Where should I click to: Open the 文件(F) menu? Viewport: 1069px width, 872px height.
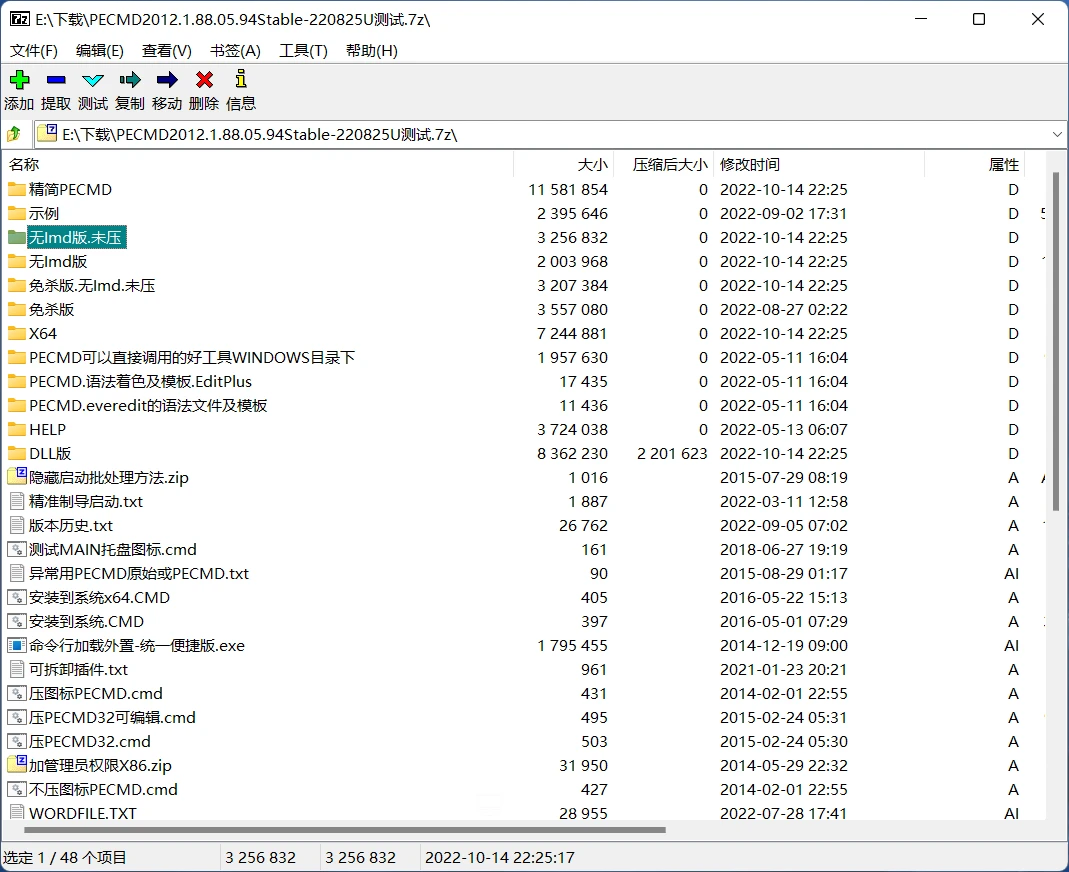[x=33, y=50]
